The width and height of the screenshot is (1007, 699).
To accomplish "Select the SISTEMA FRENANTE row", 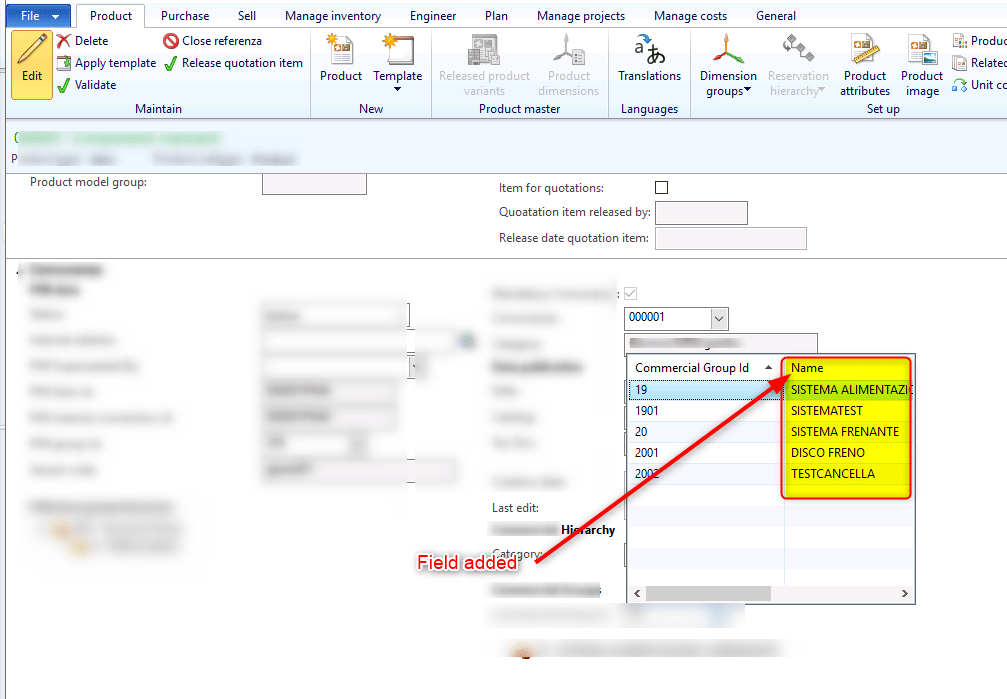I will [x=844, y=432].
